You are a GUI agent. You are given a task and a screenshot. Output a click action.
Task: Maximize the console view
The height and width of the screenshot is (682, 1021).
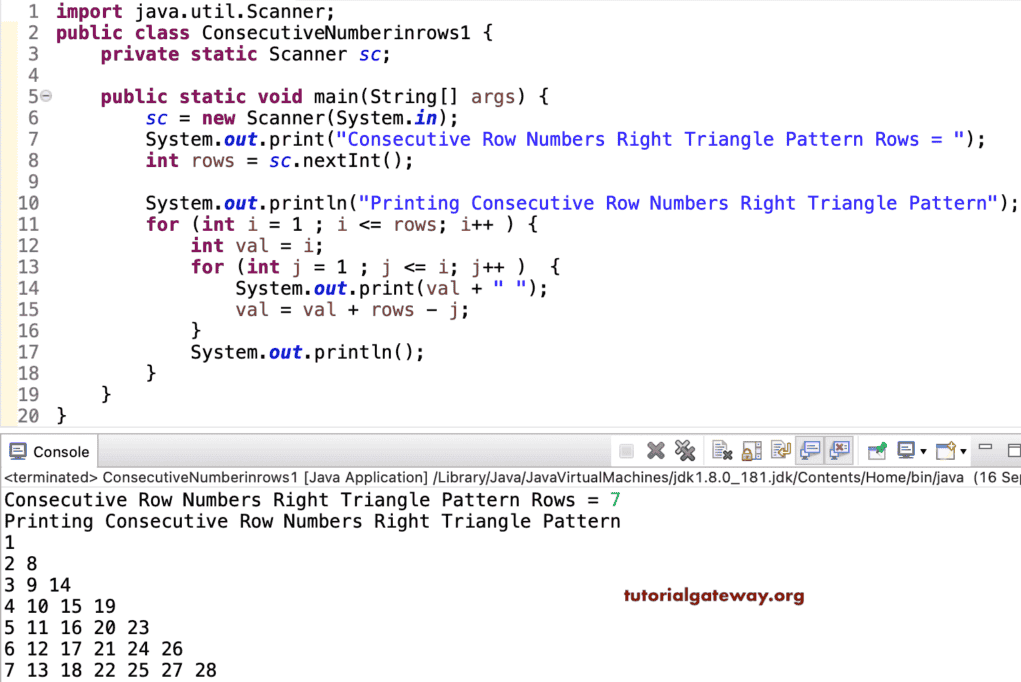tap(1013, 449)
